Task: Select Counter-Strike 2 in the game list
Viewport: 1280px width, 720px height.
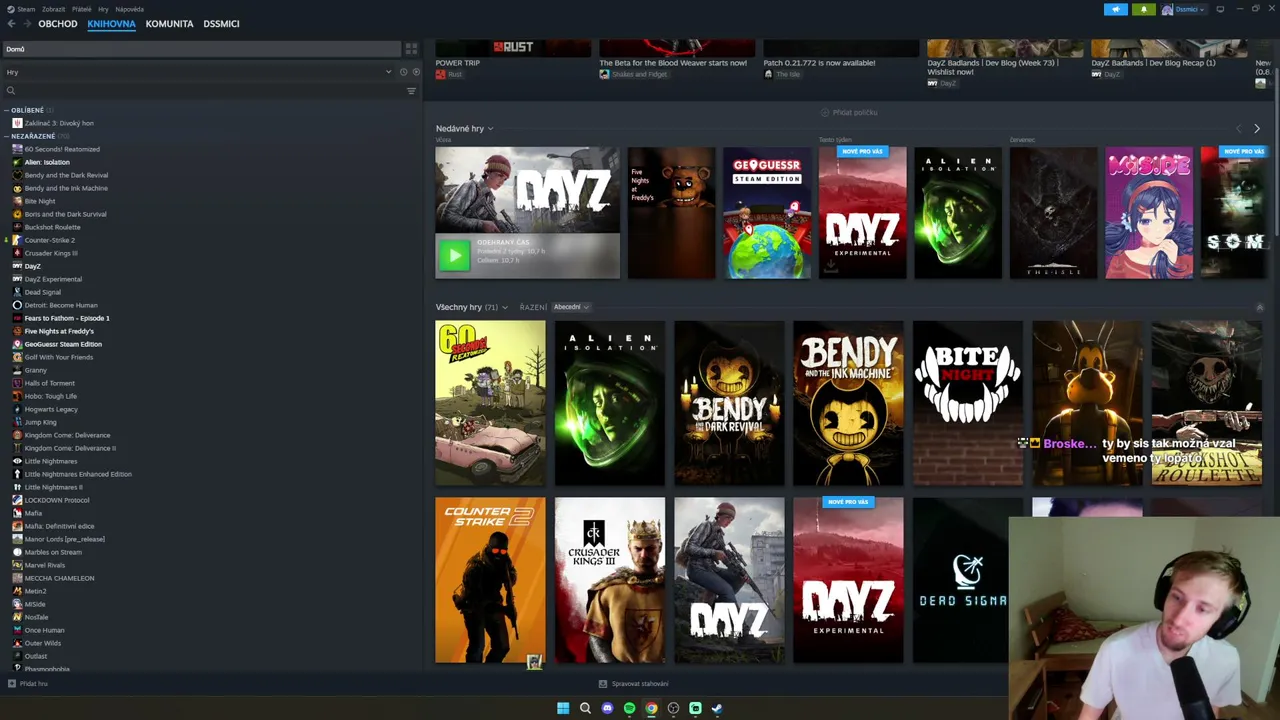Action: (x=49, y=240)
